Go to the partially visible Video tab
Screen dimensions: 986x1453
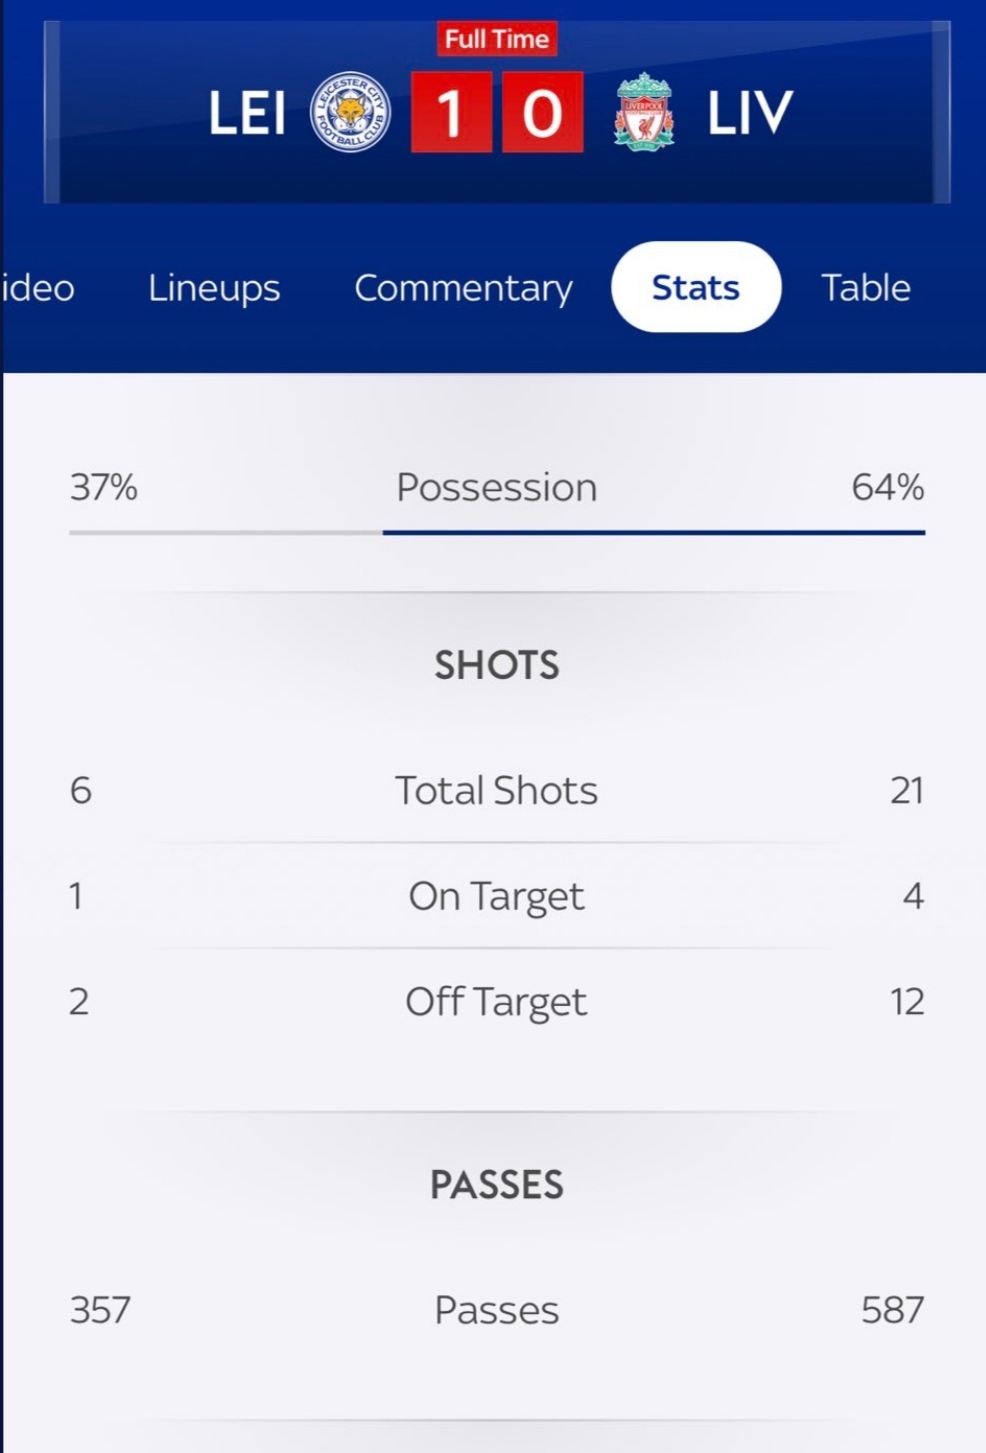tap(38, 288)
